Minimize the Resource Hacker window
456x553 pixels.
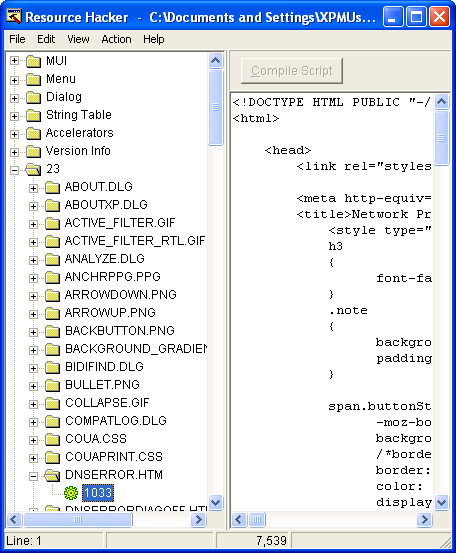(x=393, y=17)
